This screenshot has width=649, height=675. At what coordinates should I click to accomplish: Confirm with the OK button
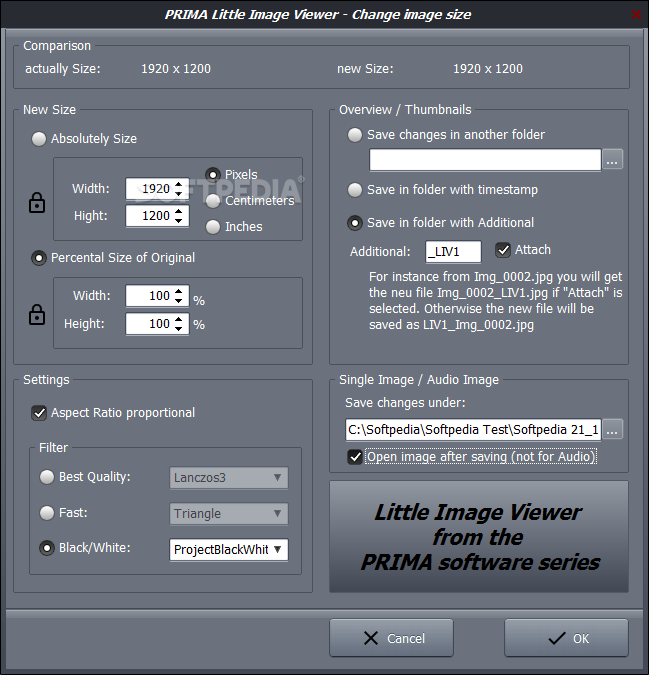[x=566, y=638]
